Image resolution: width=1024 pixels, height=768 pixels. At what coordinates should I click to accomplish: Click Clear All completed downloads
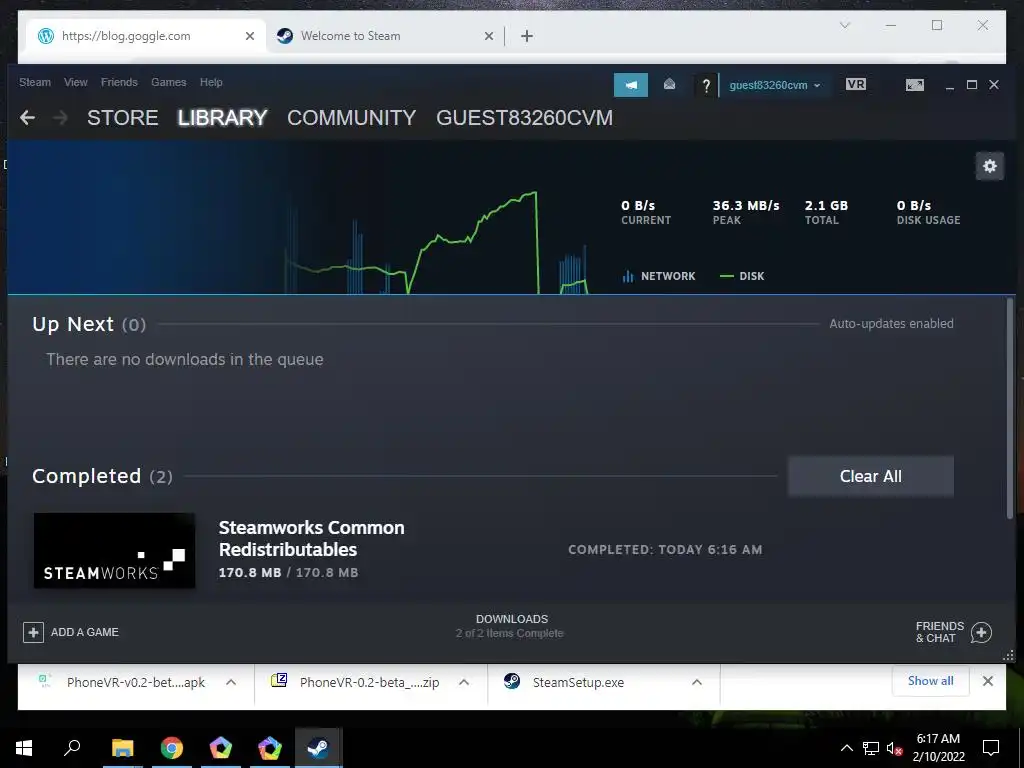coord(871,476)
